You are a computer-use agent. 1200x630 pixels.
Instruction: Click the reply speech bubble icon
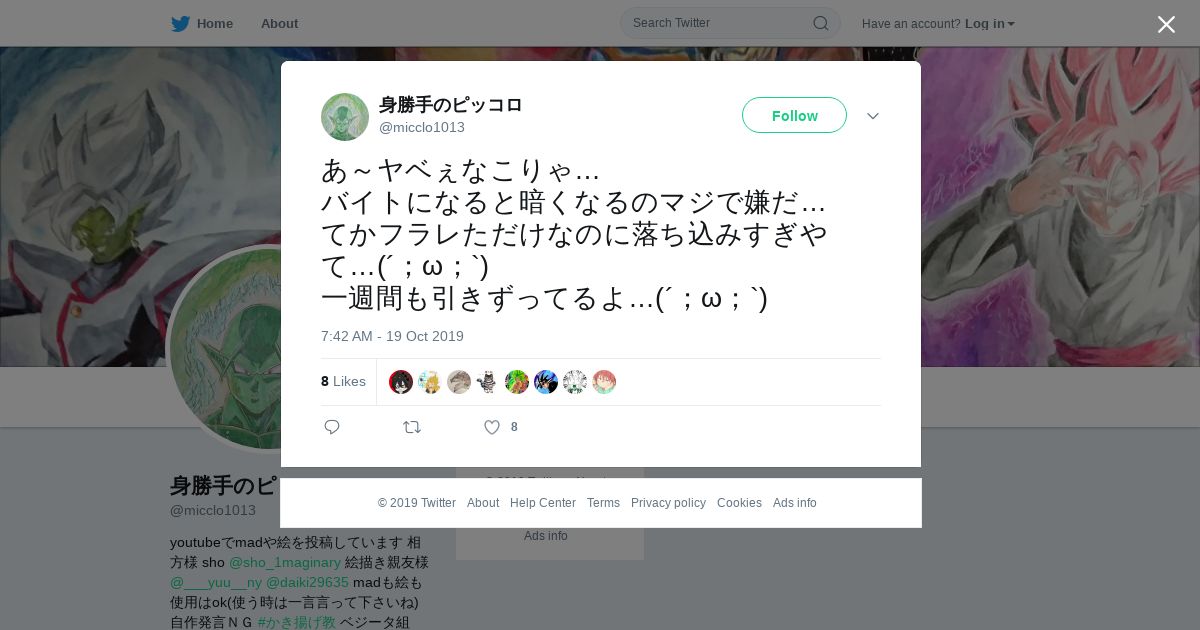332,427
